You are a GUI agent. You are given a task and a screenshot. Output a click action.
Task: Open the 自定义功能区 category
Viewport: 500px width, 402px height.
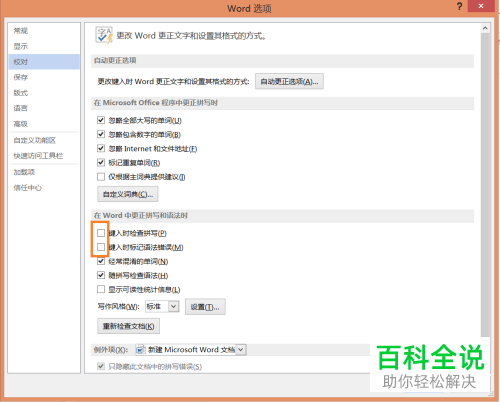click(x=44, y=140)
